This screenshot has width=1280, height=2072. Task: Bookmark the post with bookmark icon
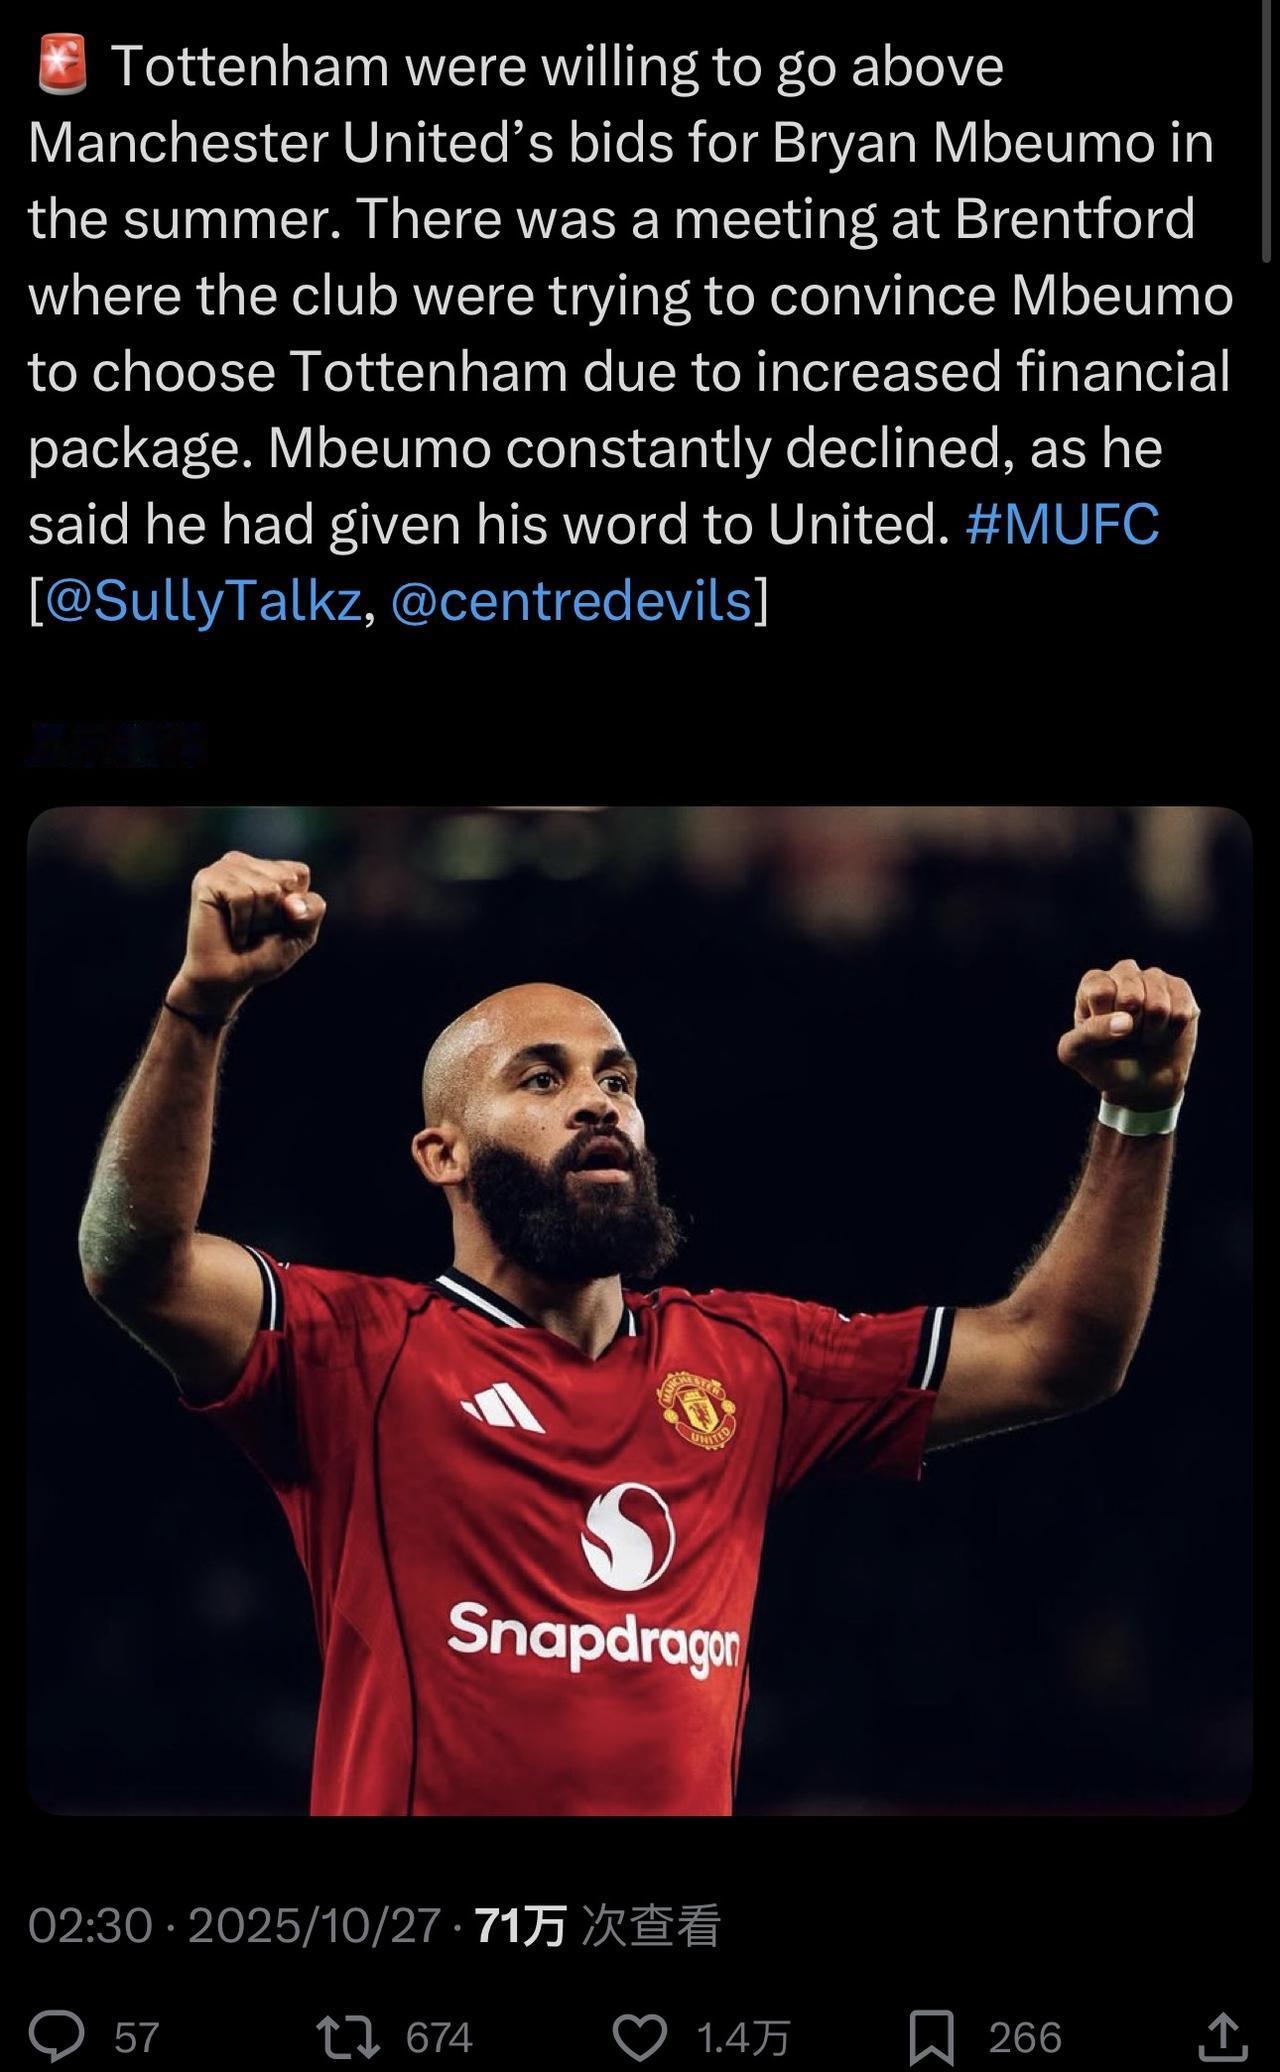[x=932, y=2037]
